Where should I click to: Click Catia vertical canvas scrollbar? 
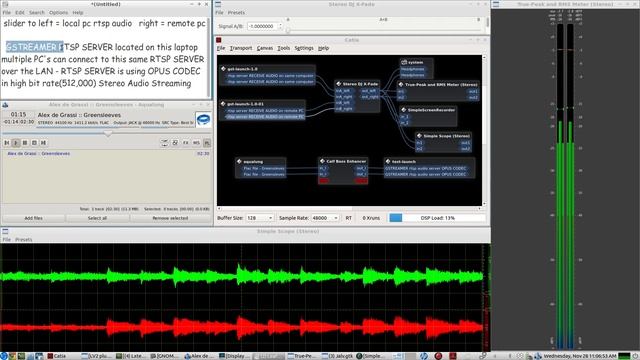pyautogui.click(x=484, y=130)
